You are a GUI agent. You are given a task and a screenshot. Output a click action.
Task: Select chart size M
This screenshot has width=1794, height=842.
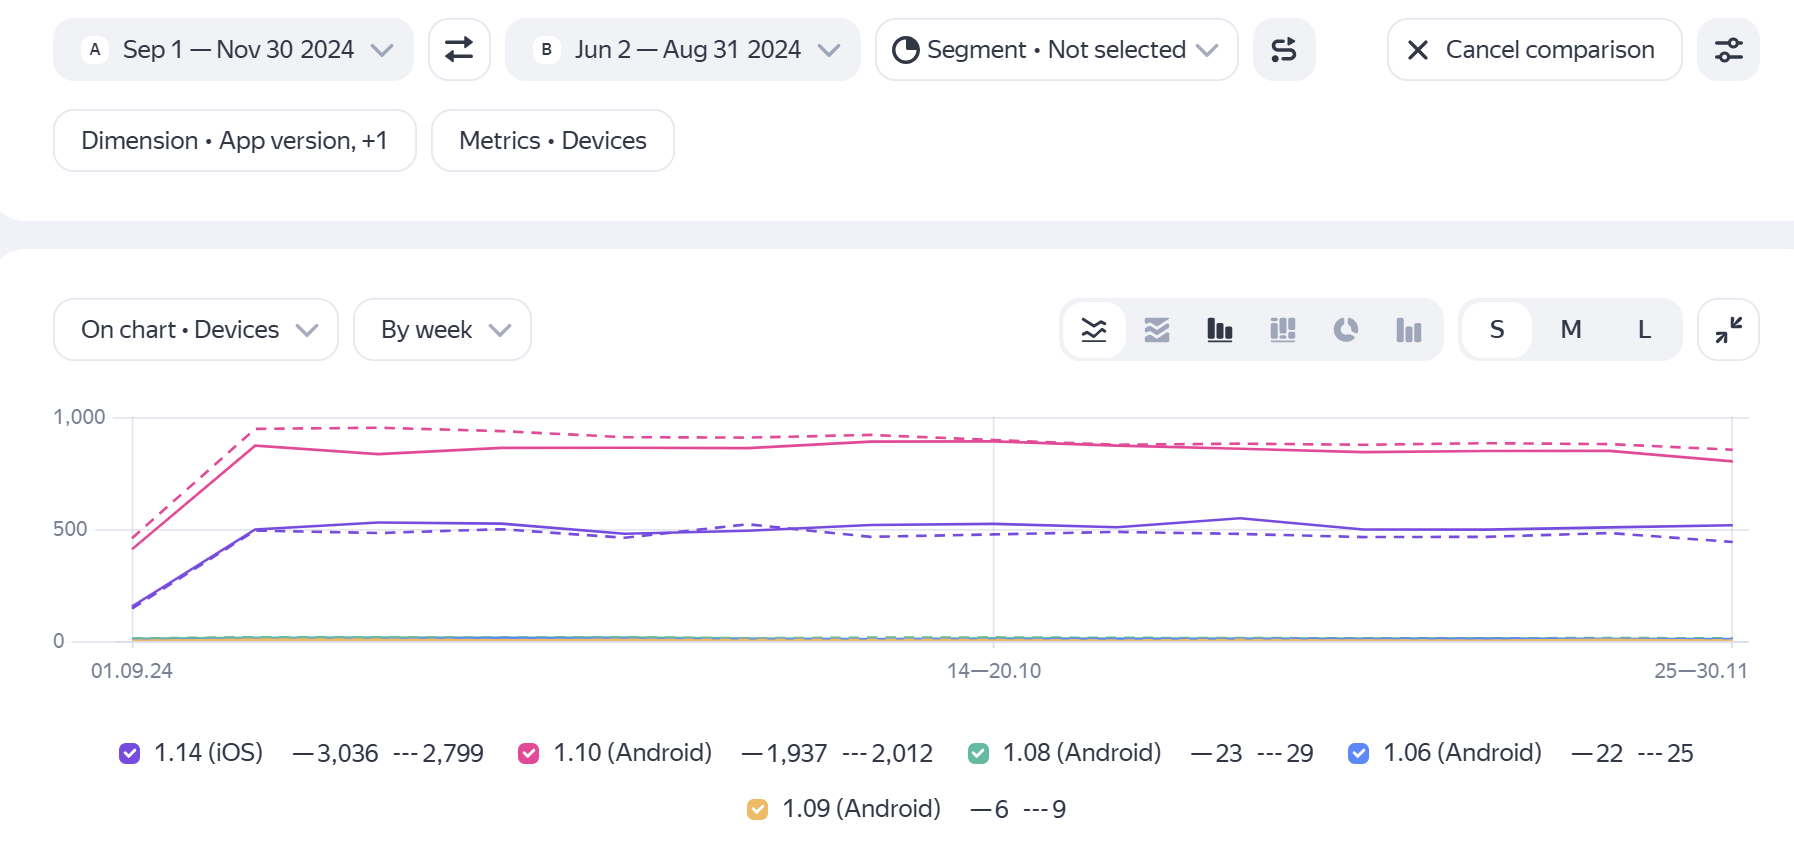pyautogui.click(x=1570, y=330)
